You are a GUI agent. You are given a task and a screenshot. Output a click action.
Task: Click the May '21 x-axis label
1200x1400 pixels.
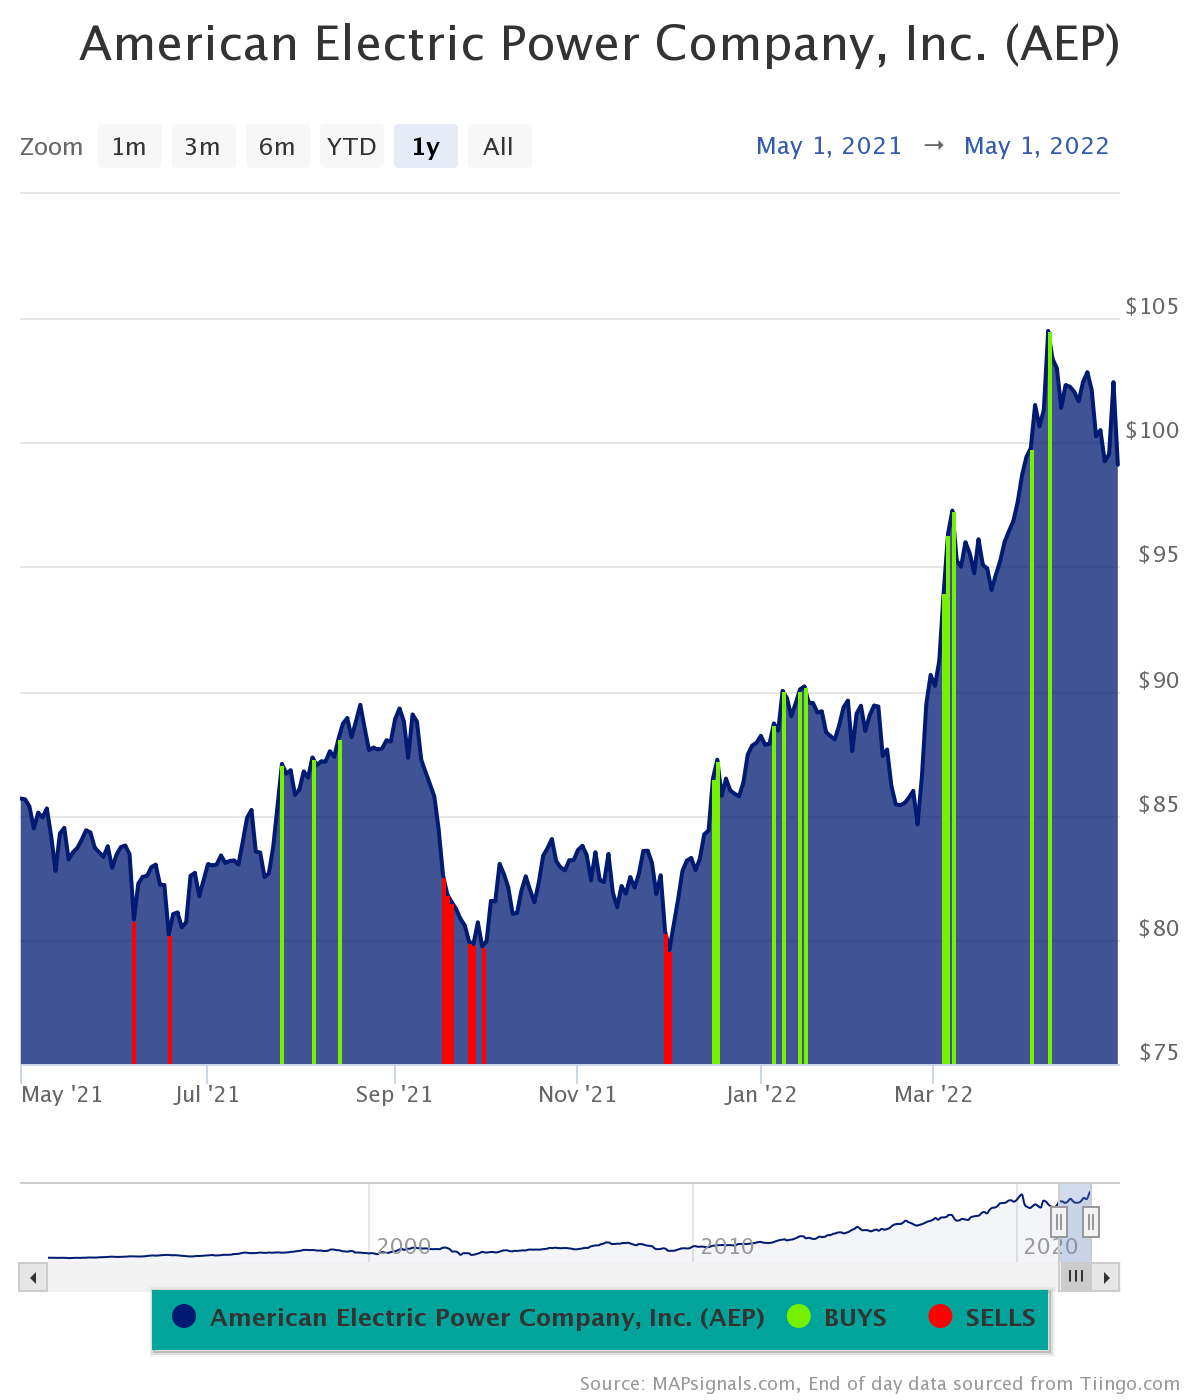[62, 1094]
